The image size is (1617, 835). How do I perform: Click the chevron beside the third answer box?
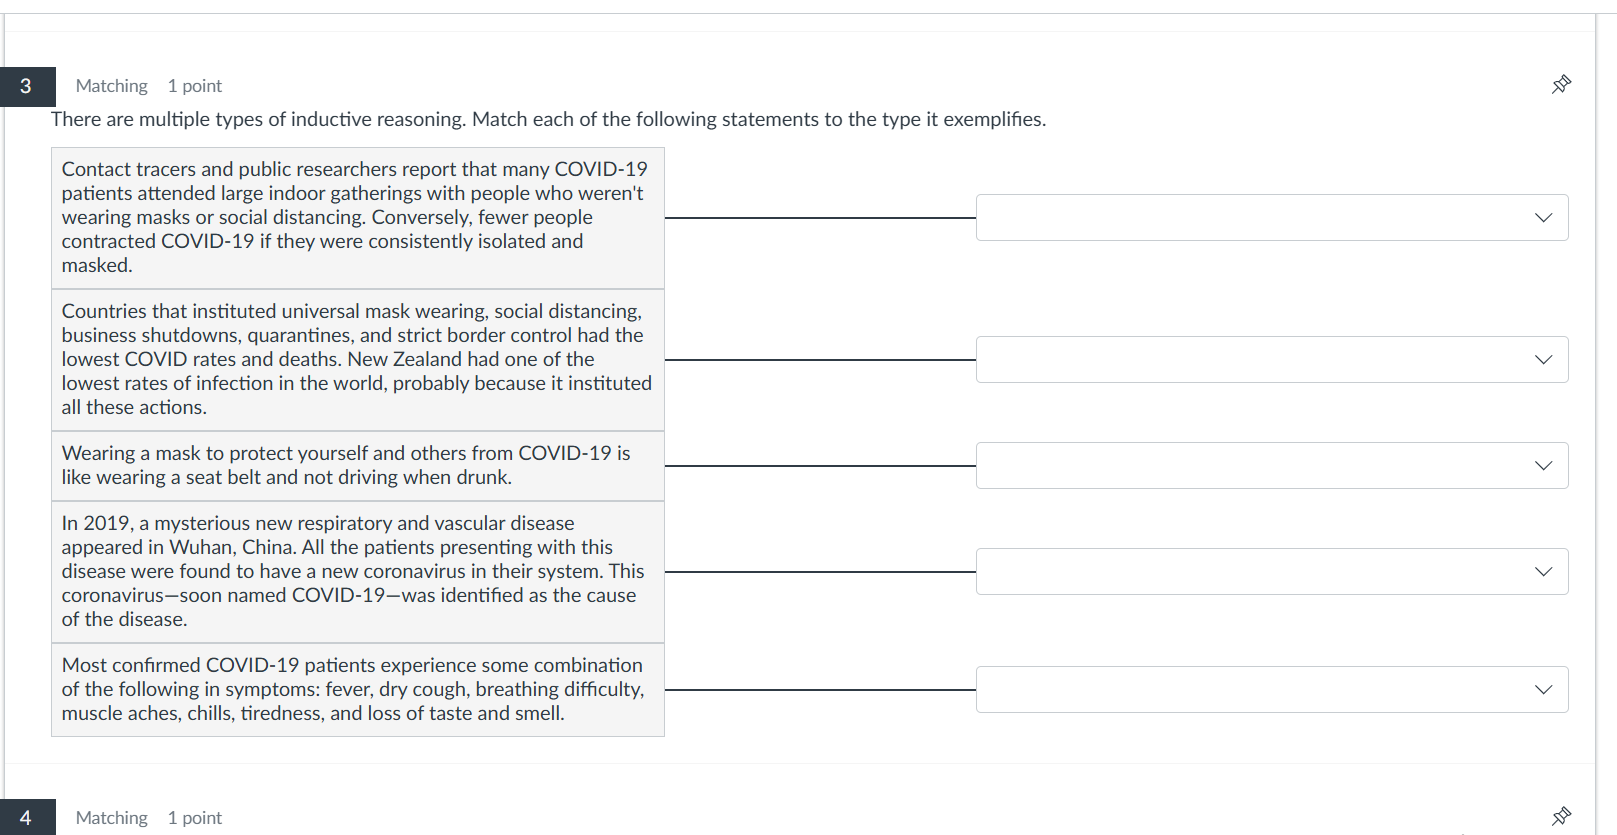click(x=1543, y=465)
